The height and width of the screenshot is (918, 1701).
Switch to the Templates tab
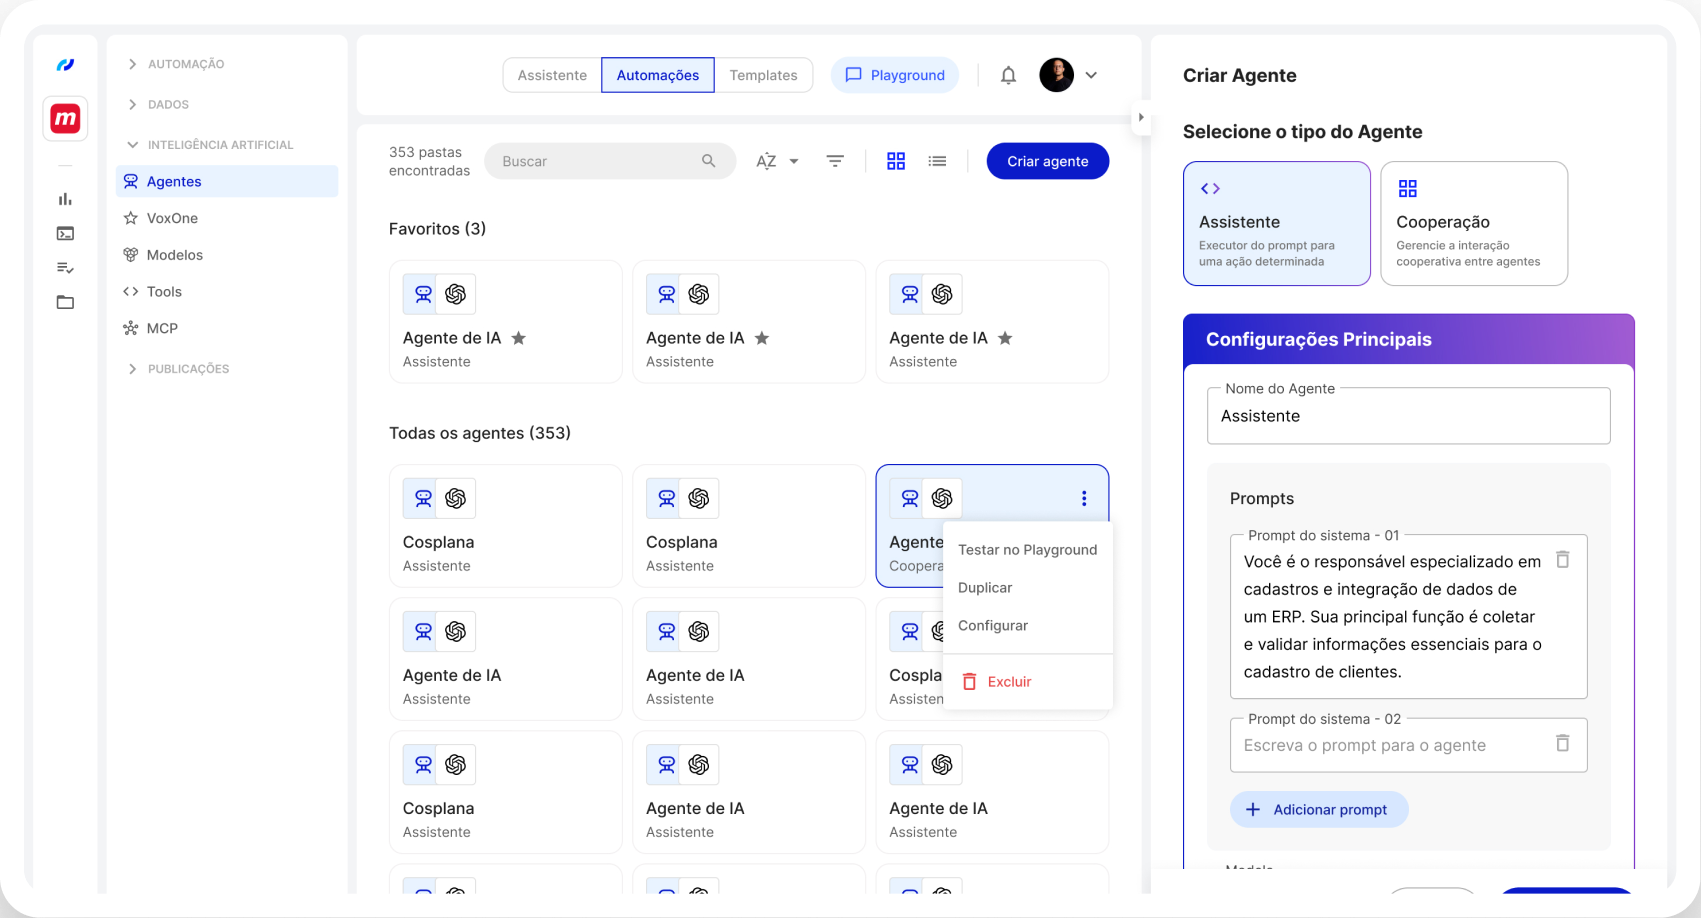[x=763, y=75]
